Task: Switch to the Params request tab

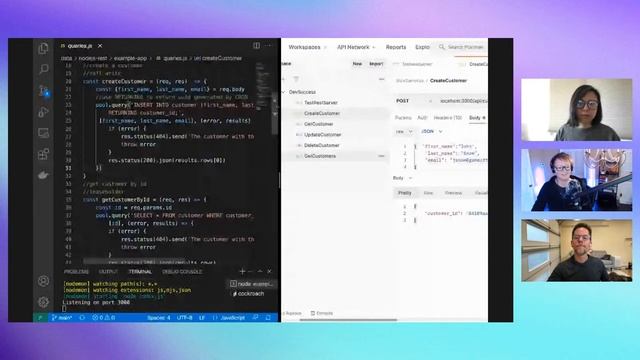Action: (403, 118)
